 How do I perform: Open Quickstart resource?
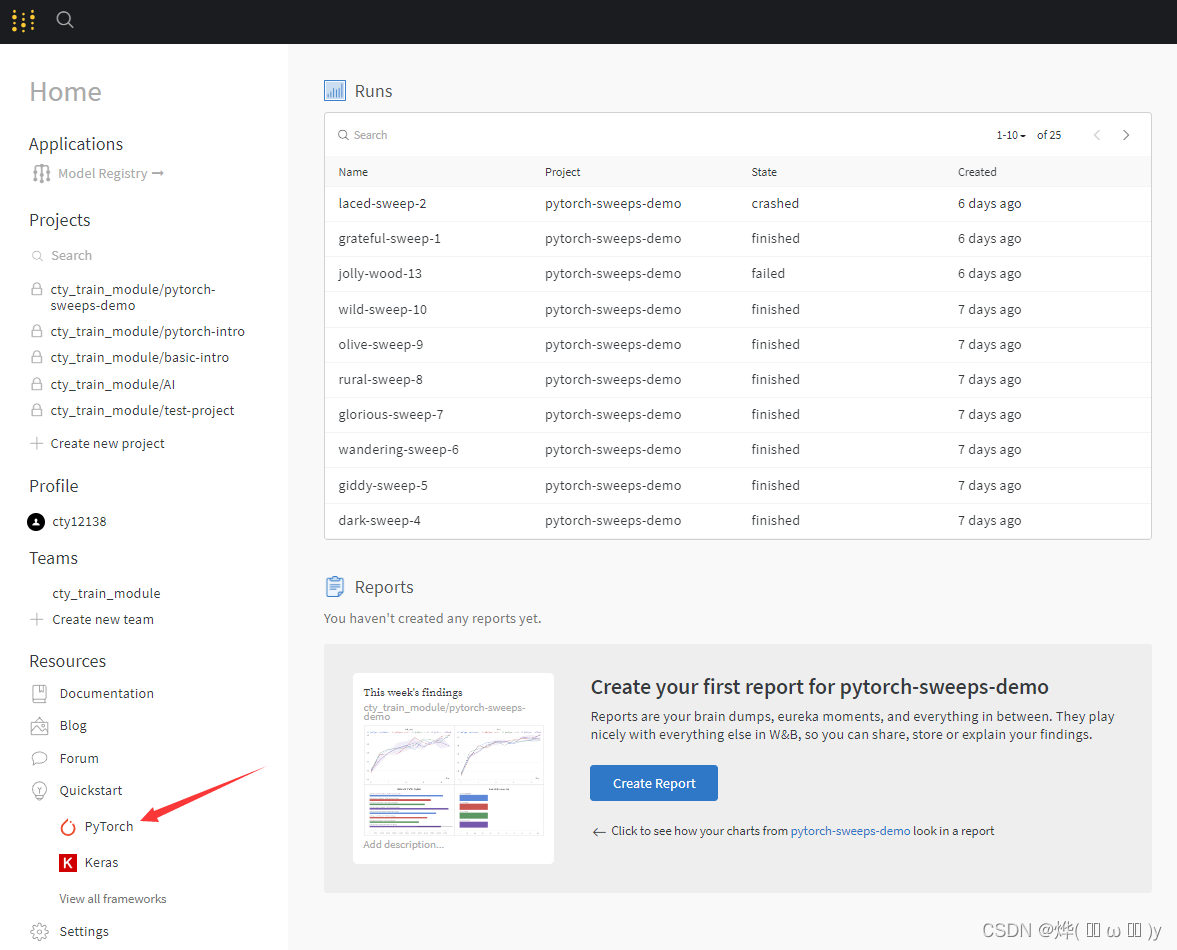pos(91,790)
